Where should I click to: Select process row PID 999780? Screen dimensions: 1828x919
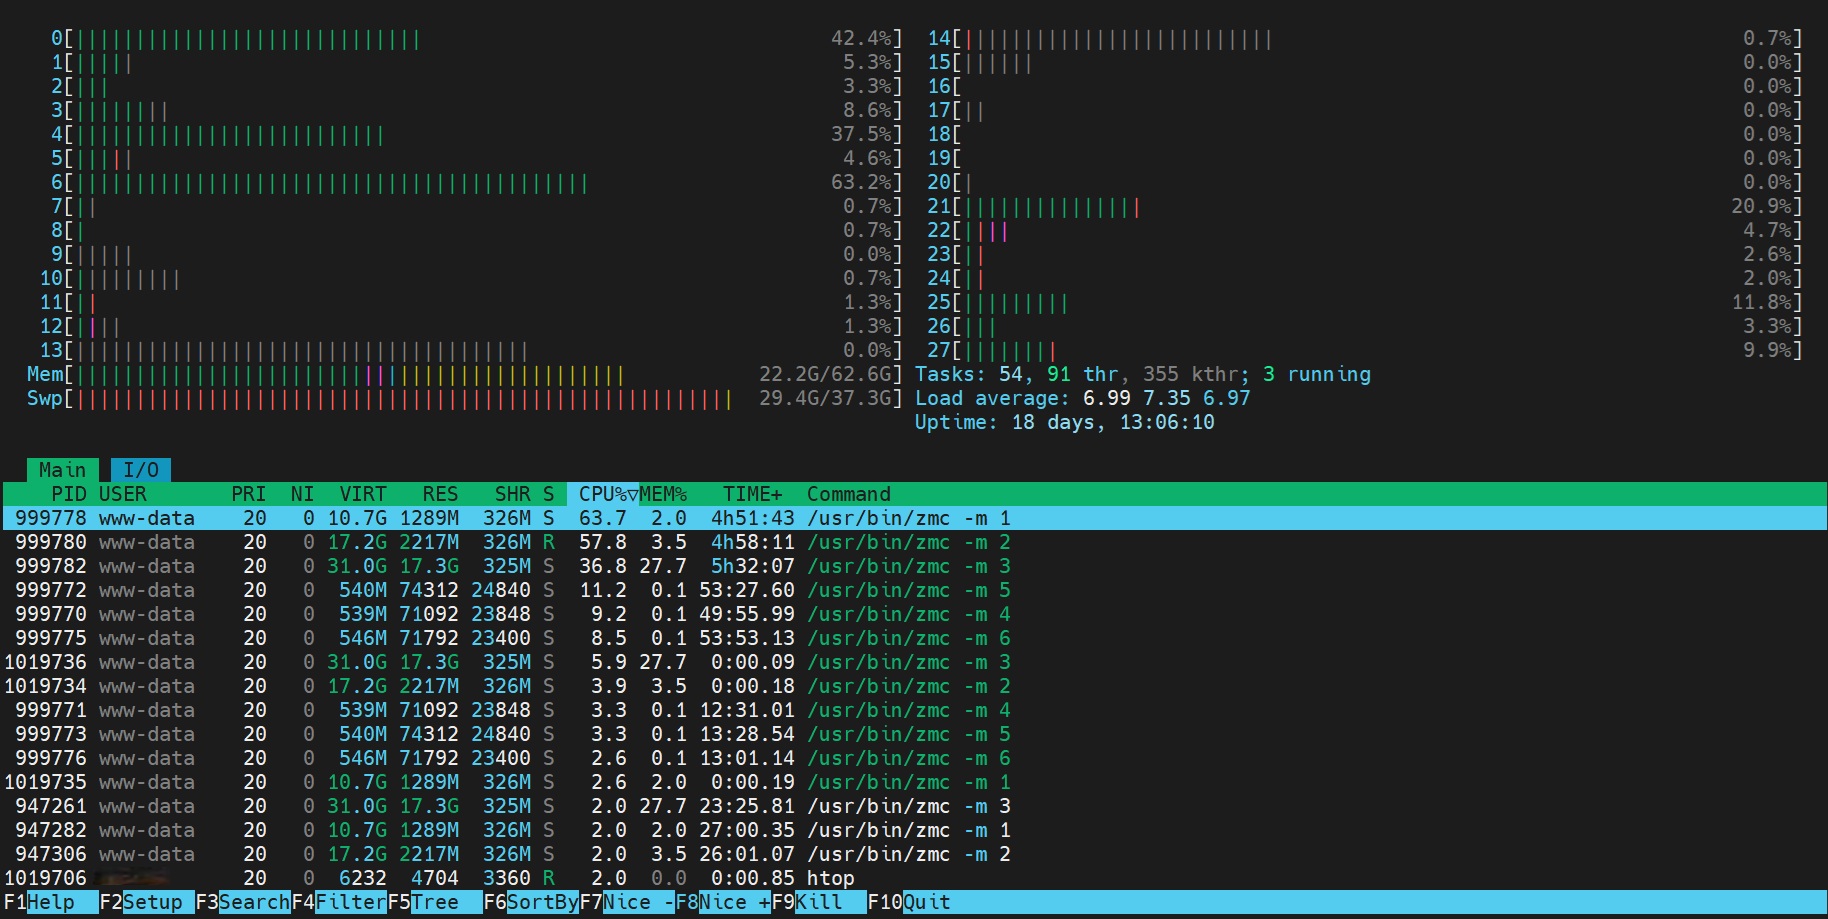click(x=914, y=542)
